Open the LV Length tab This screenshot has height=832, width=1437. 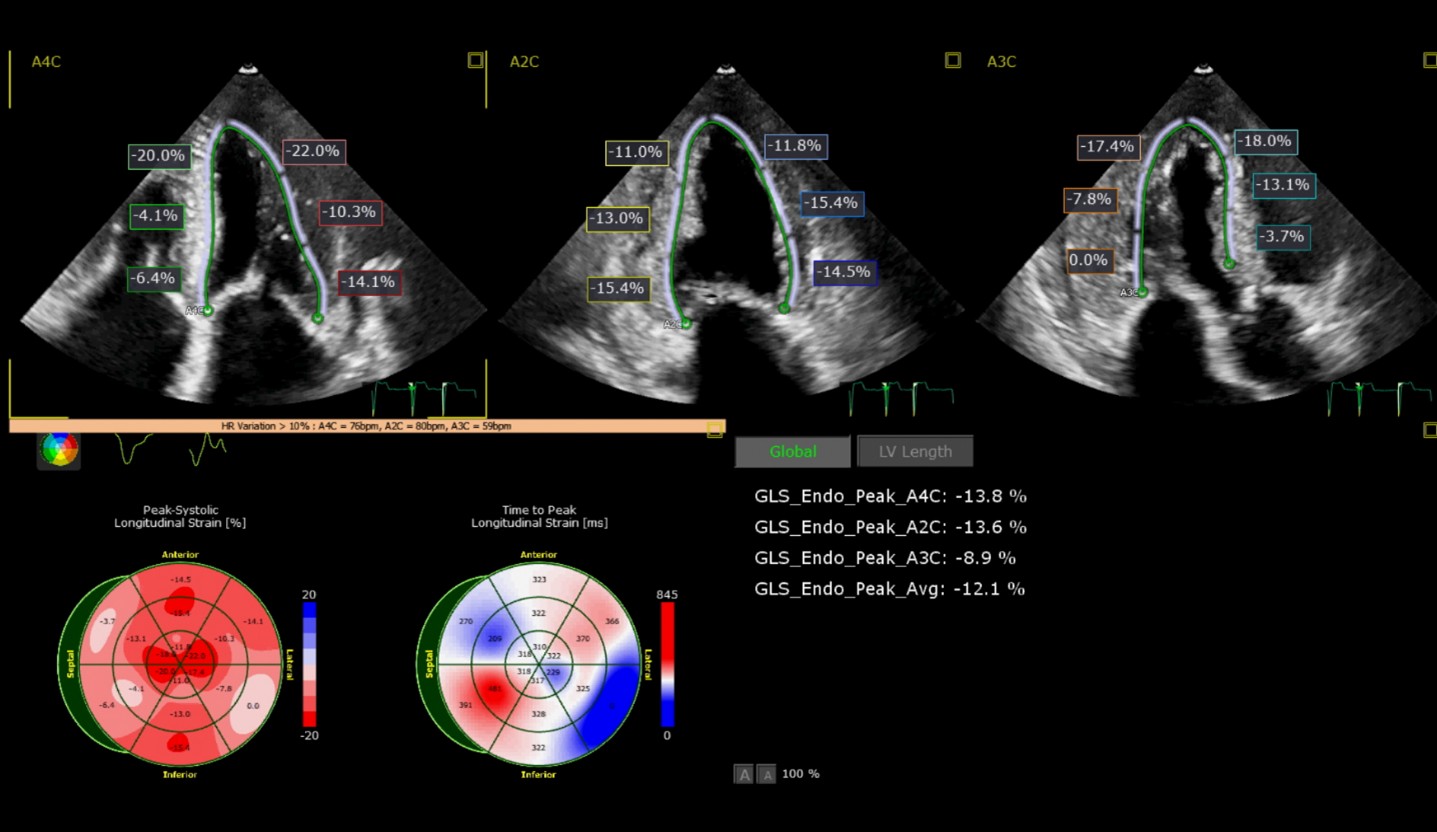click(914, 452)
